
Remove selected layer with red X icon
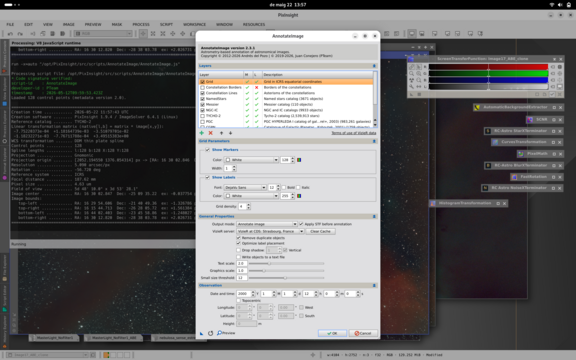210,133
